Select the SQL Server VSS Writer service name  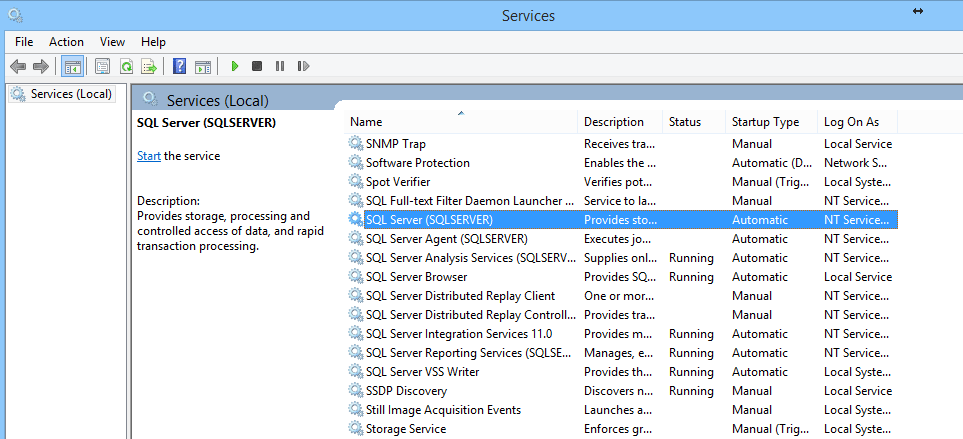pyautogui.click(x=423, y=371)
